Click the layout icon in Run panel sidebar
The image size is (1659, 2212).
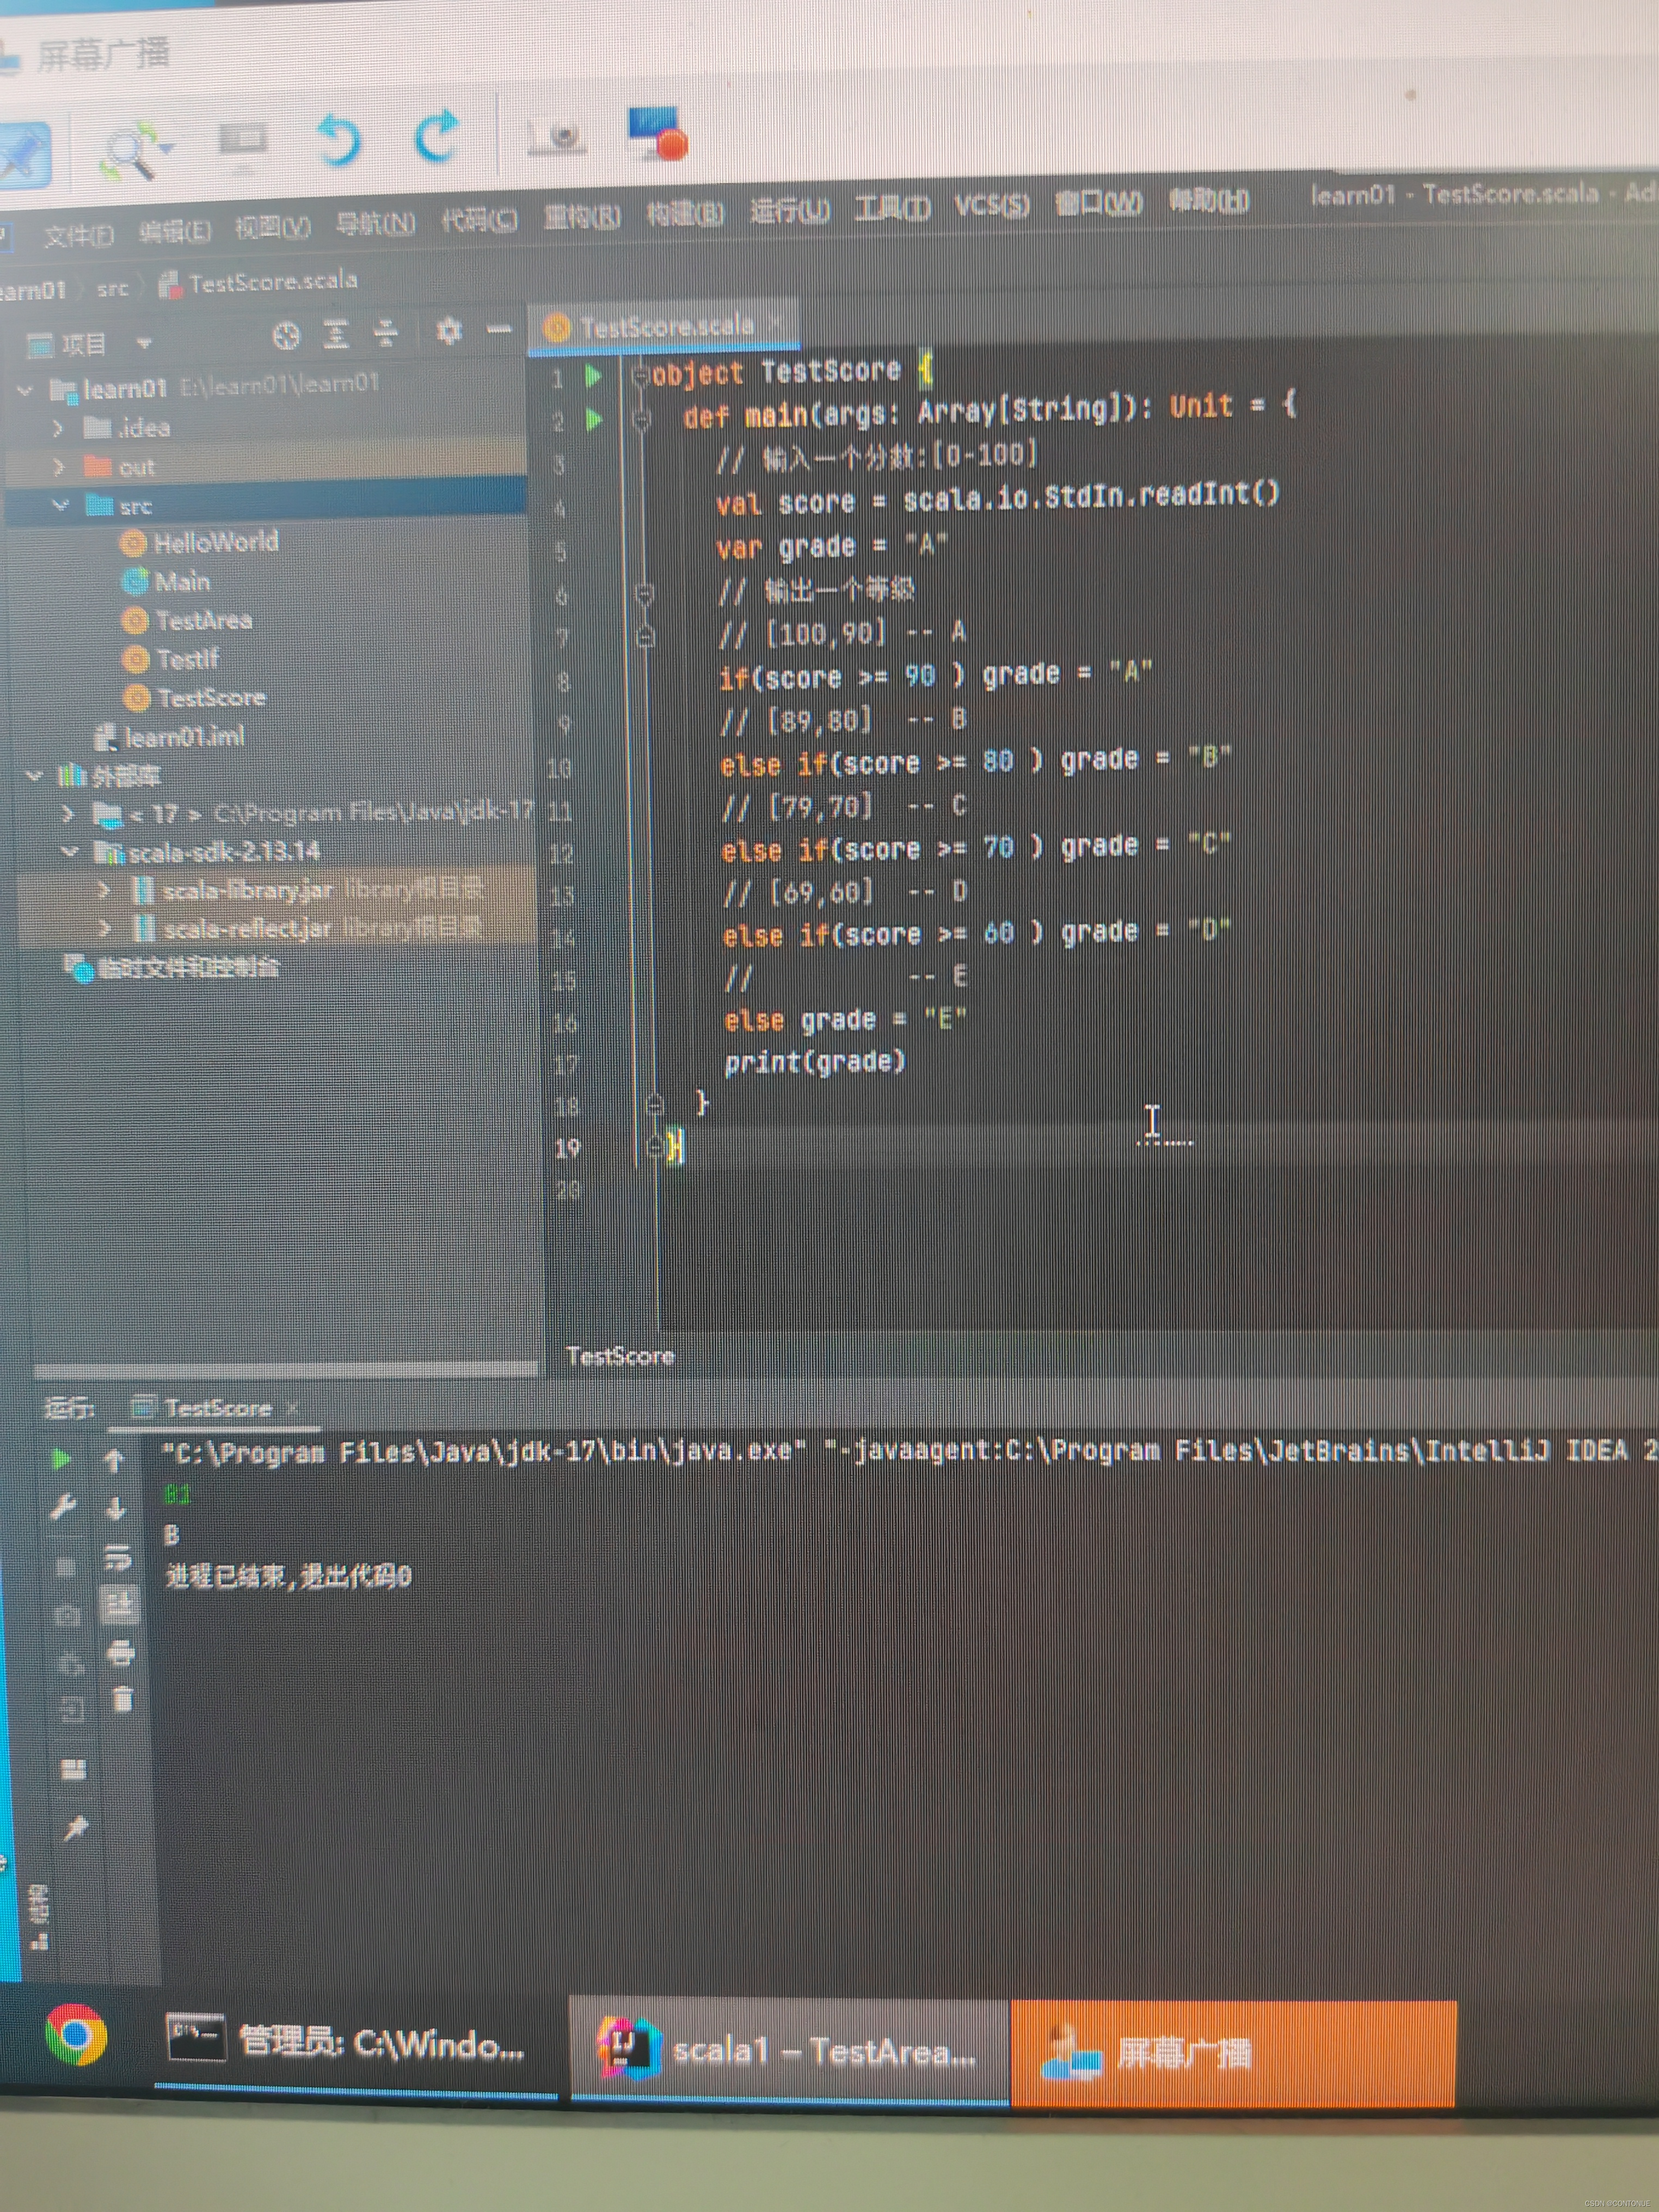pos(73,1769)
